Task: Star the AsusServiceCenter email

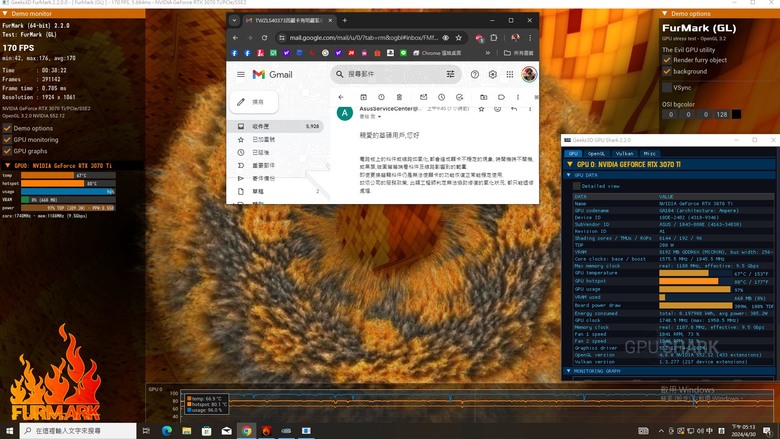Action: (481, 108)
